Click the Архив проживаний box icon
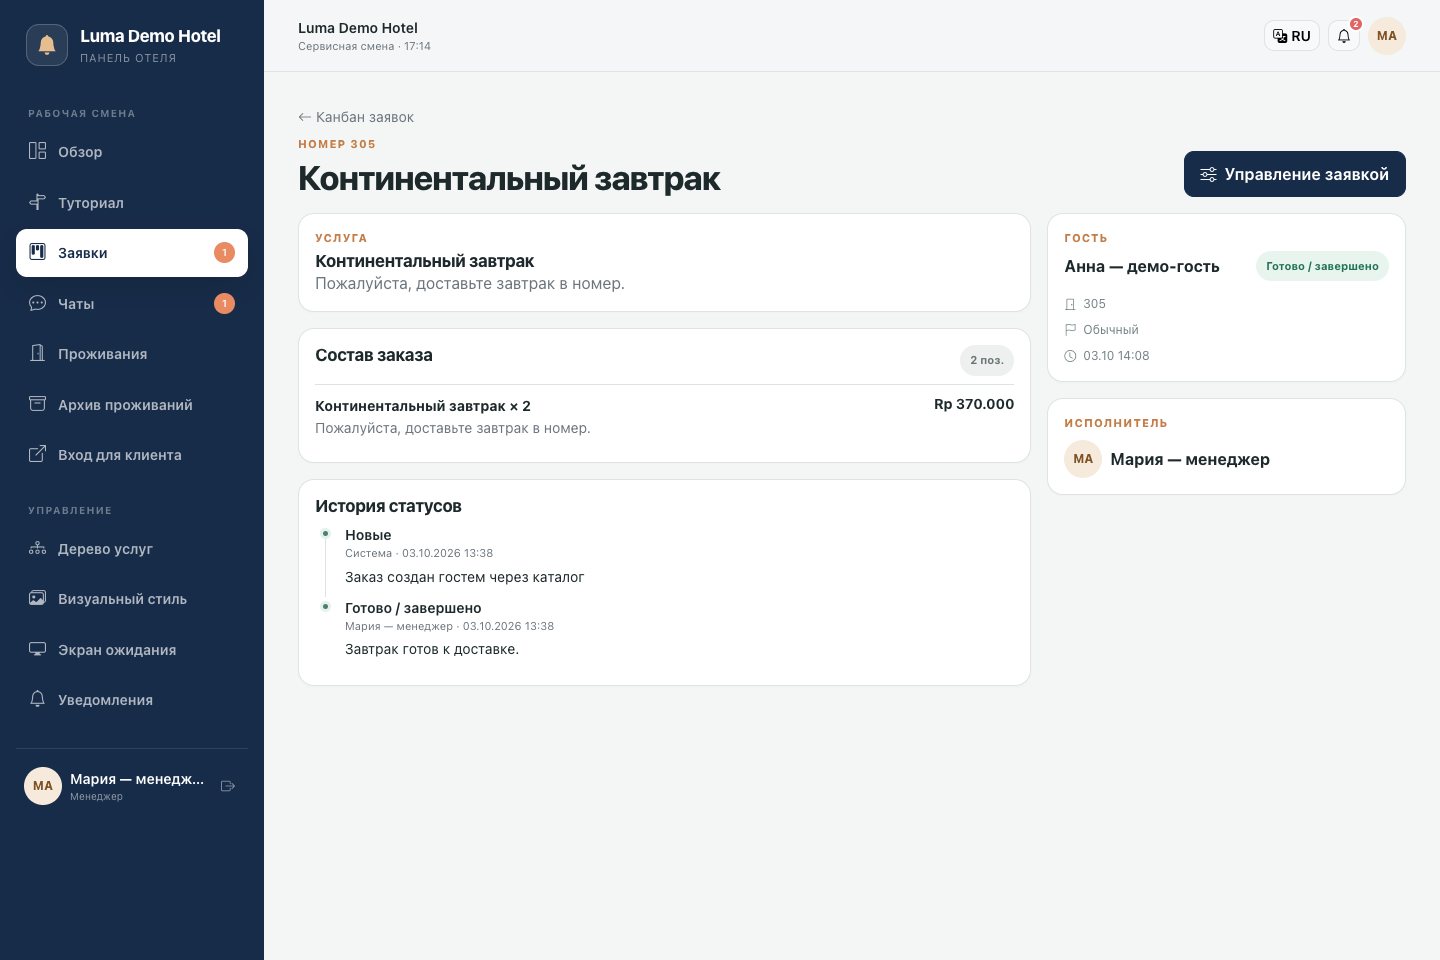The width and height of the screenshot is (1440, 960). [38, 404]
